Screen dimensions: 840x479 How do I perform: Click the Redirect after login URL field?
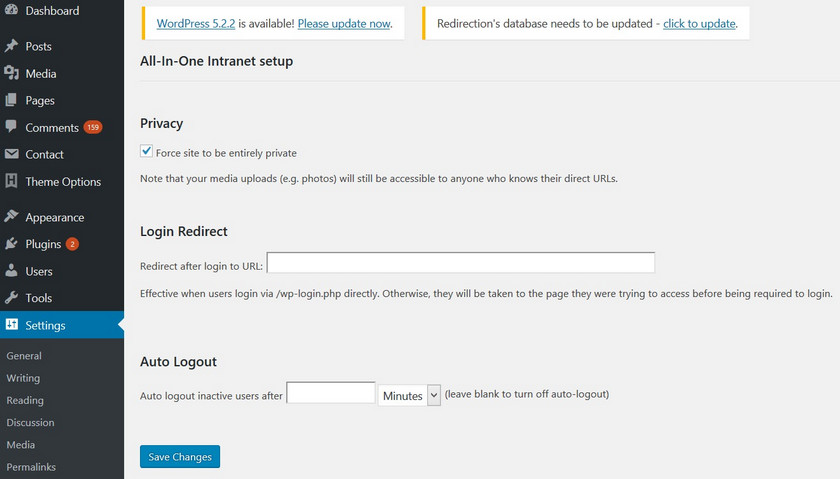pos(460,263)
